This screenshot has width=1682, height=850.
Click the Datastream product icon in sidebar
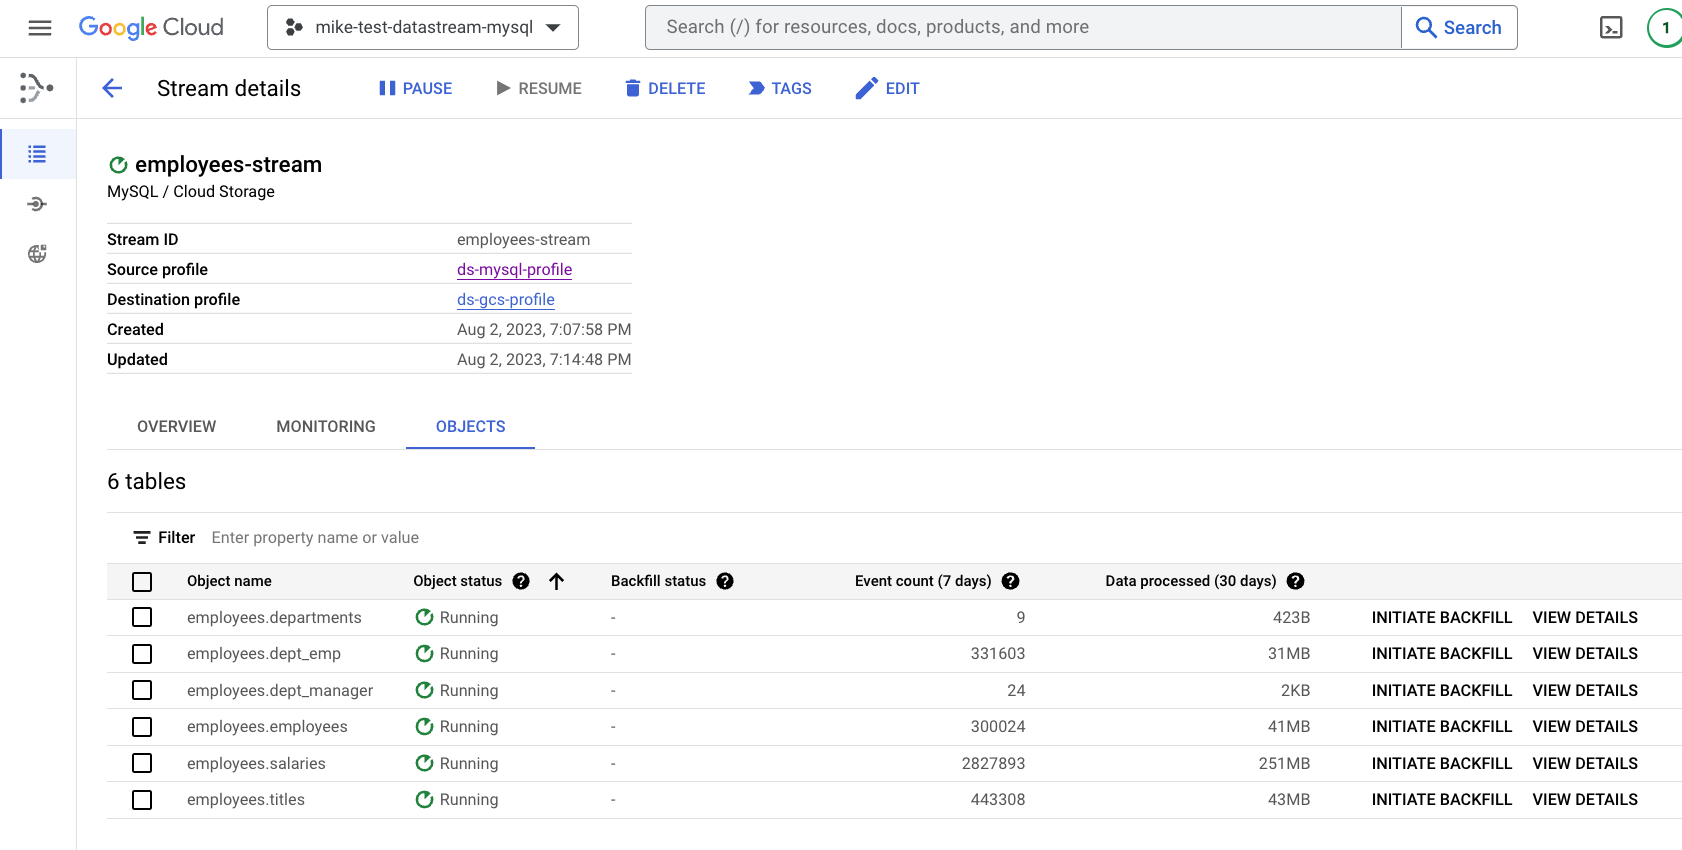(x=37, y=88)
